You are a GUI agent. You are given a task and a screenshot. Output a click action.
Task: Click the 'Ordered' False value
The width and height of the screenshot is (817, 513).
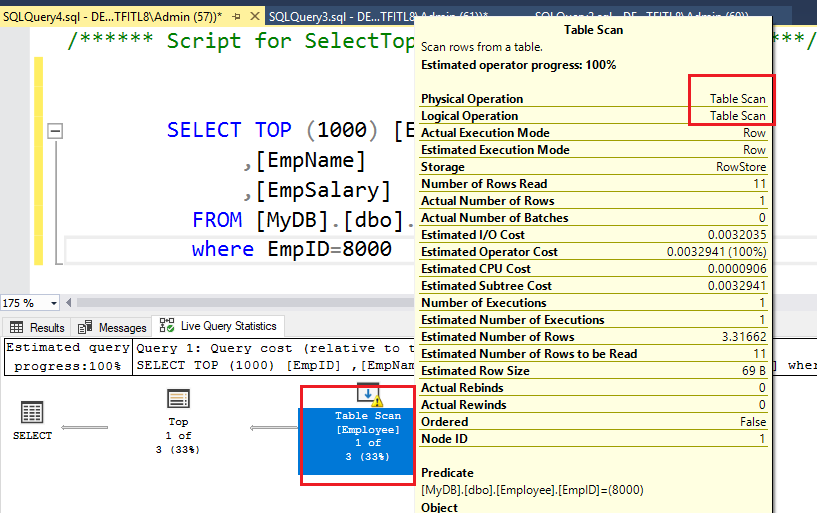(x=753, y=422)
